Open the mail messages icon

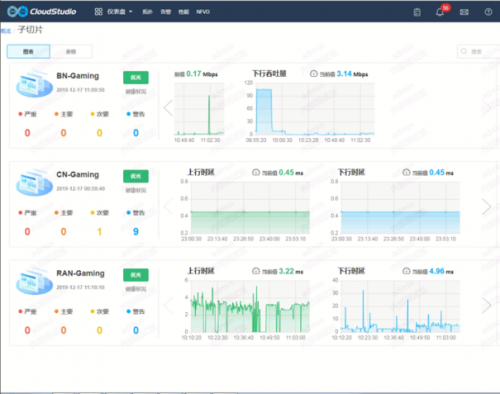[464, 12]
